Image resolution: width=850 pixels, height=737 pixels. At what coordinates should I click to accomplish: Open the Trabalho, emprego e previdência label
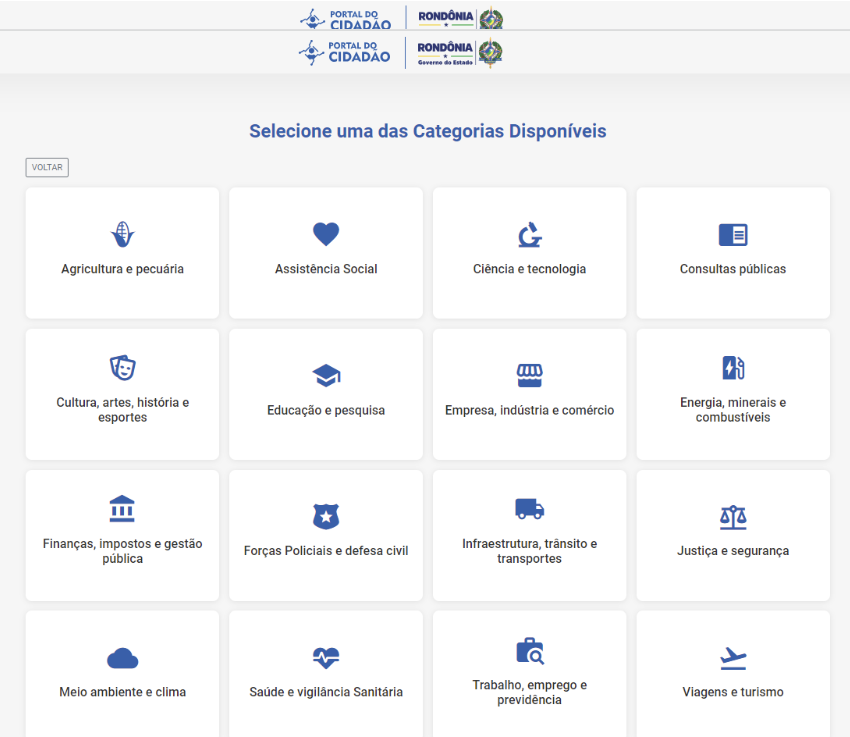tap(530, 692)
